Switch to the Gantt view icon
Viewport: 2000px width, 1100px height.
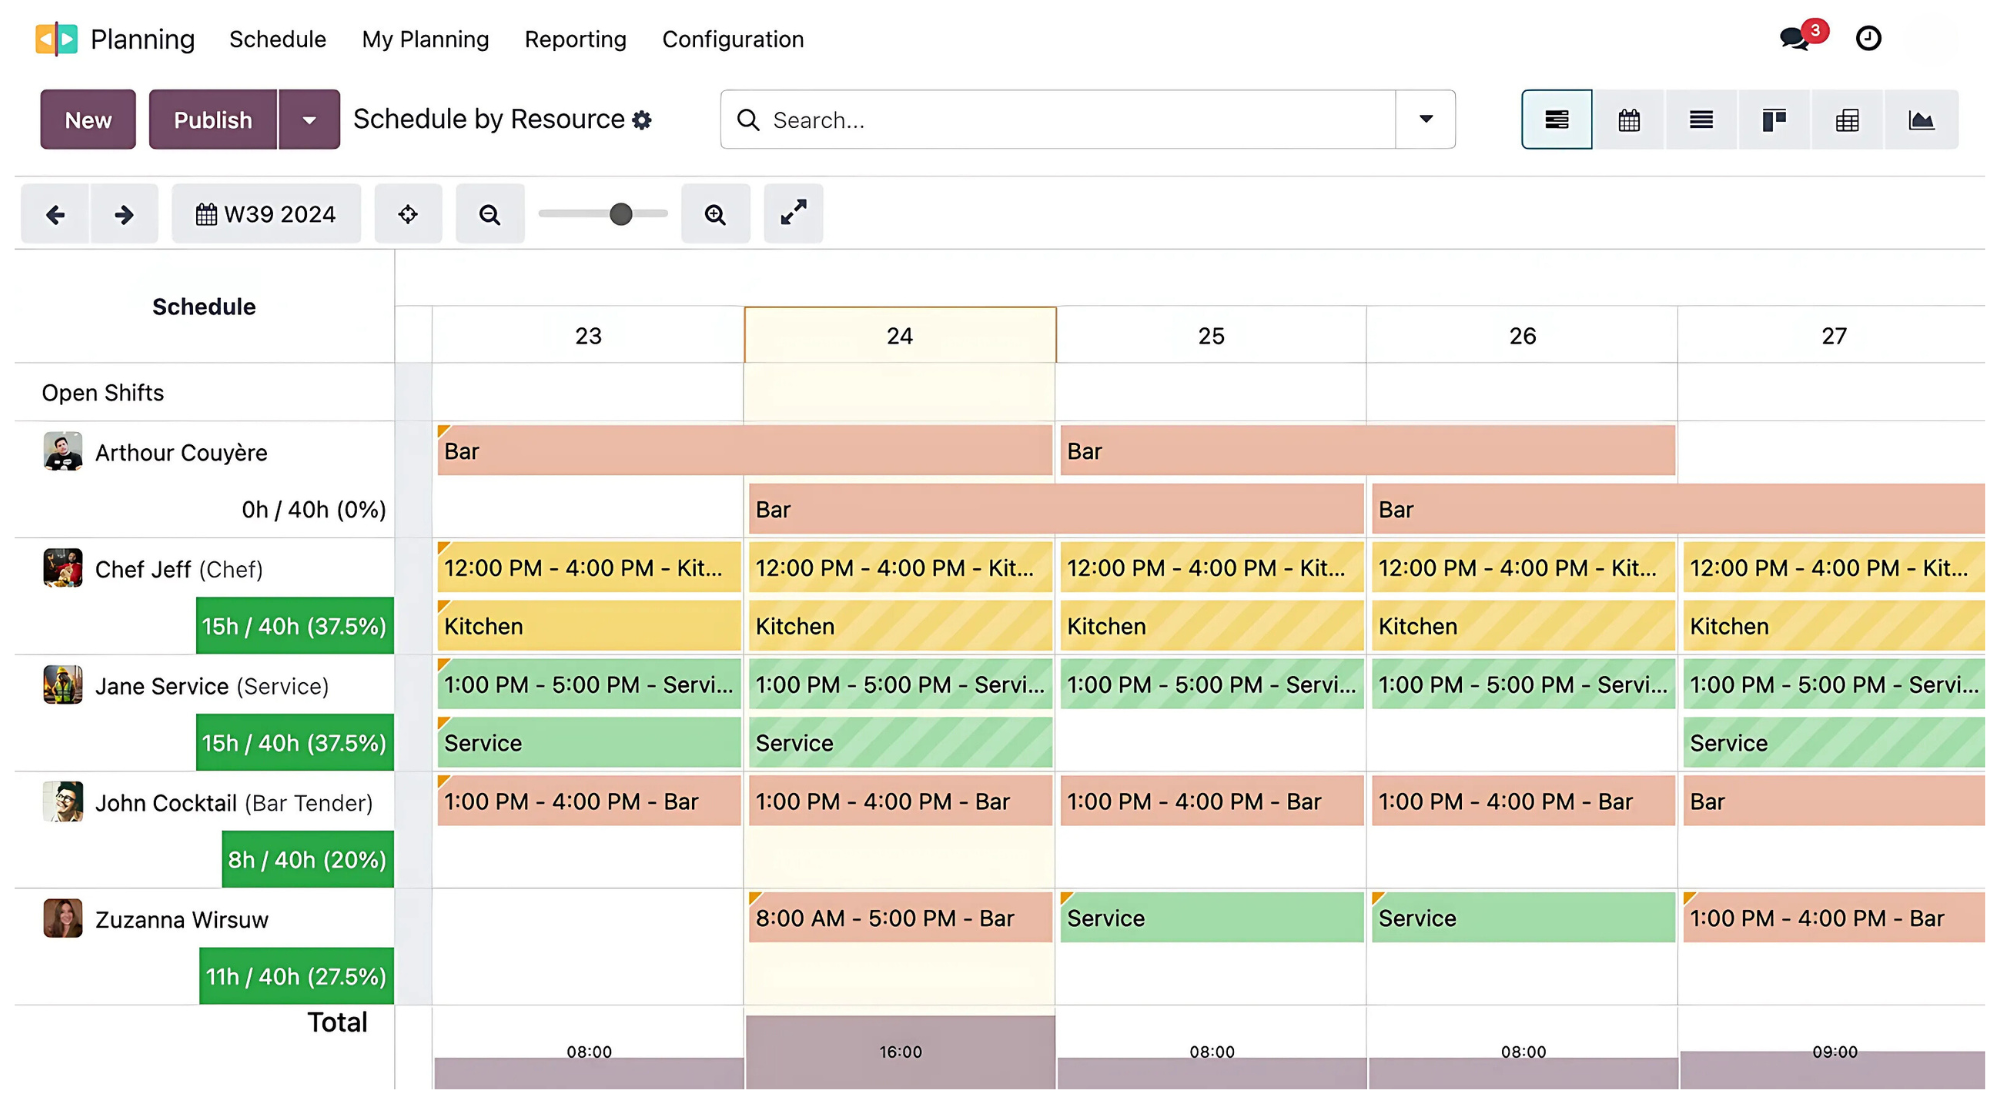click(x=1556, y=120)
